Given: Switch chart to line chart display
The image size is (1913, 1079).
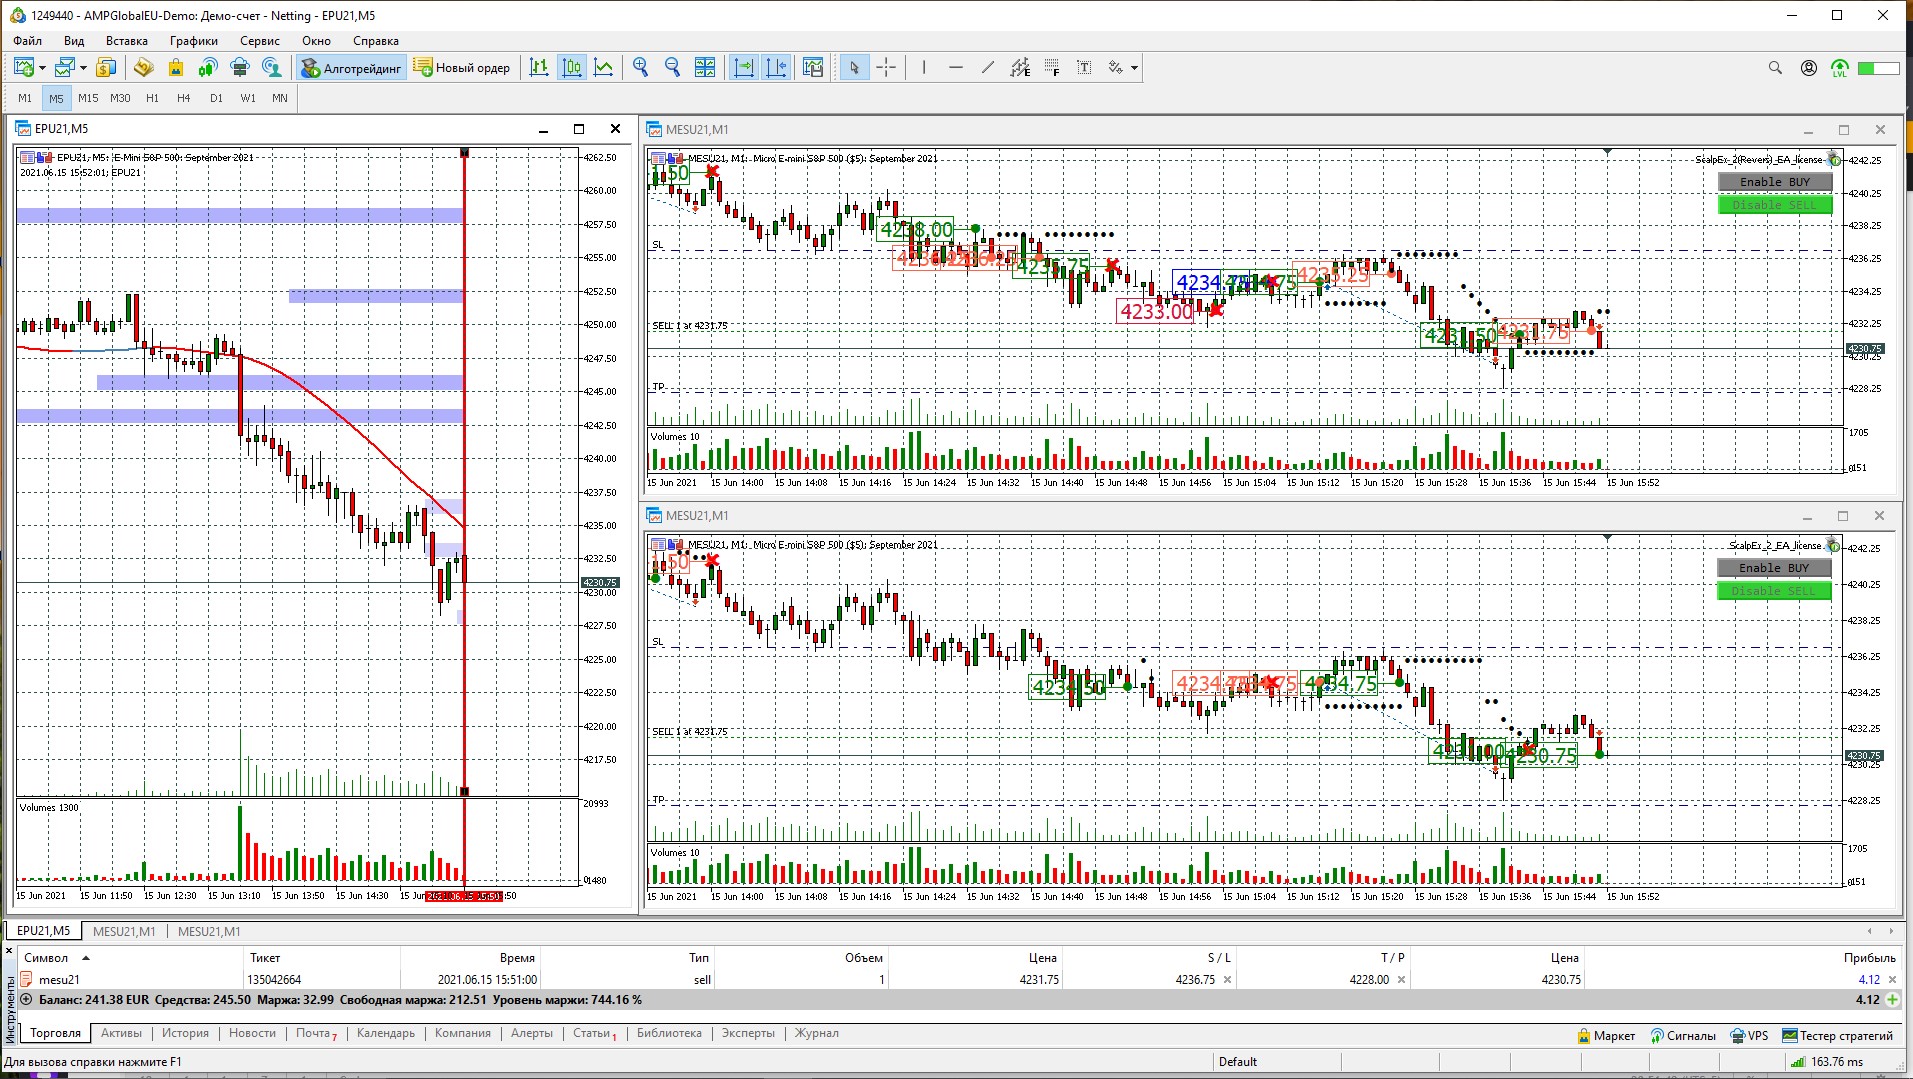Looking at the screenshot, I should tap(604, 67).
